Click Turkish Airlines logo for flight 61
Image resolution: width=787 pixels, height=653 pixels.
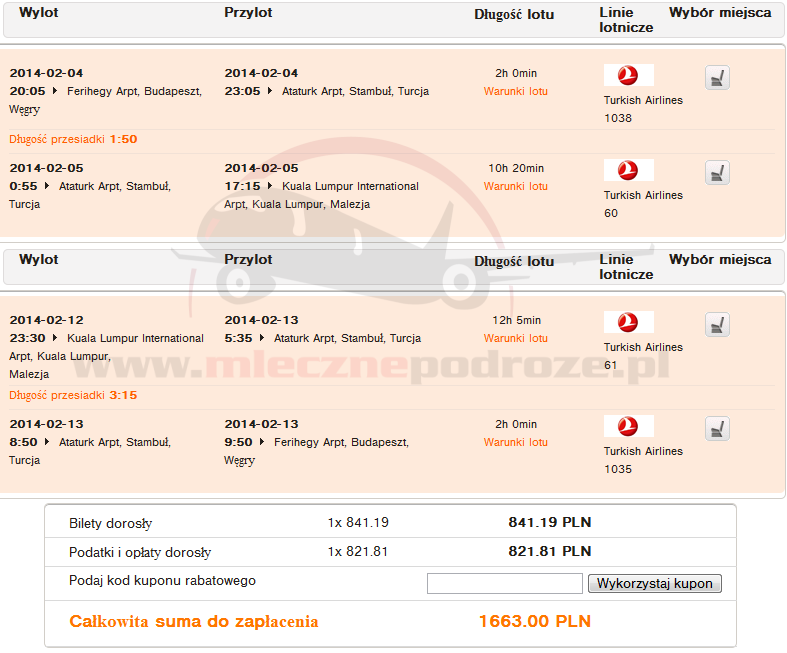coord(628,322)
